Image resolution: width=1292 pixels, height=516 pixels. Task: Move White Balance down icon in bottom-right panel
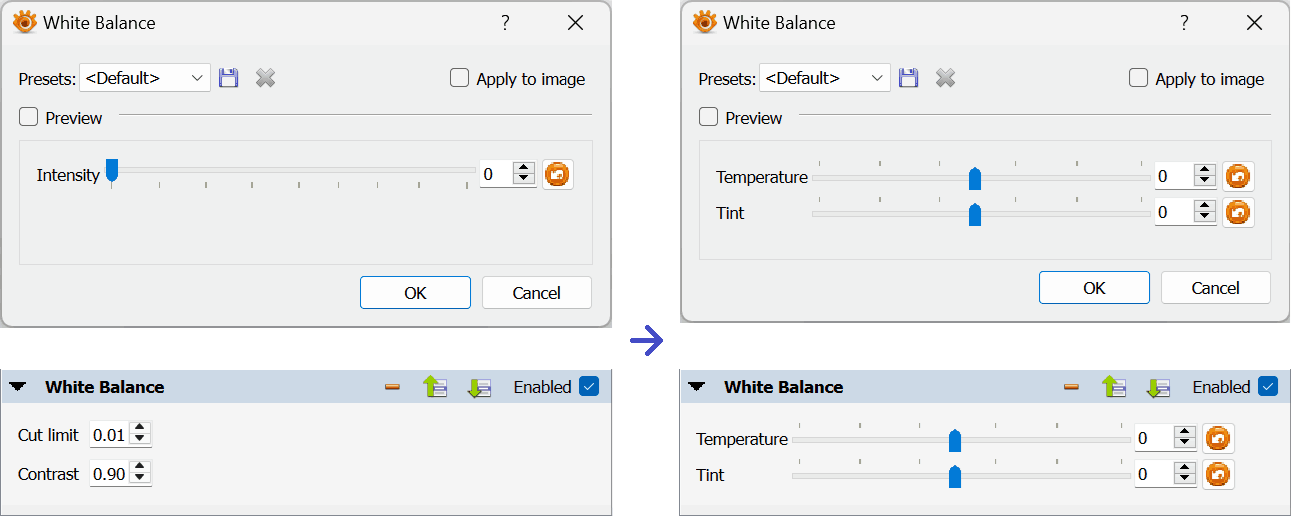click(1158, 387)
